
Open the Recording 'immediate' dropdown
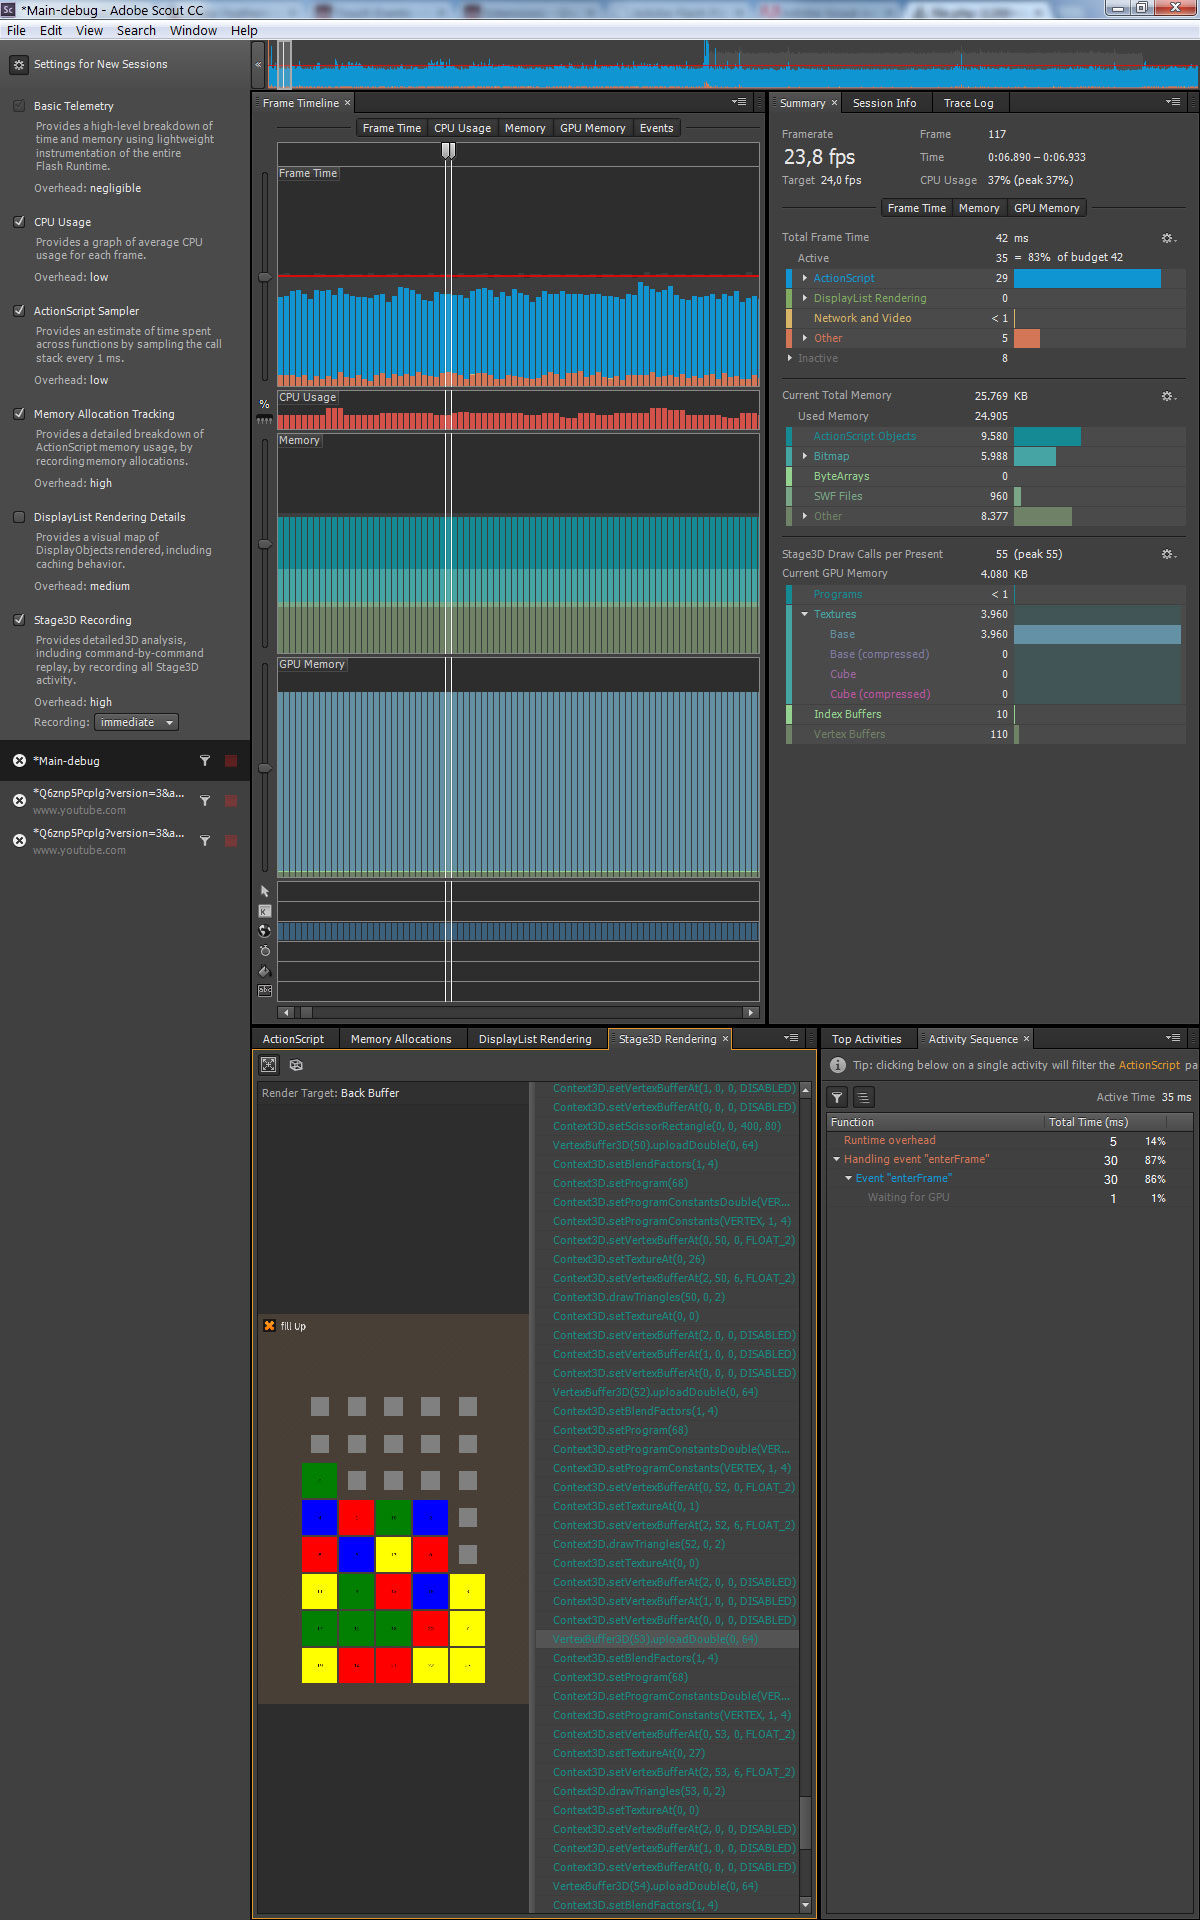coord(136,723)
